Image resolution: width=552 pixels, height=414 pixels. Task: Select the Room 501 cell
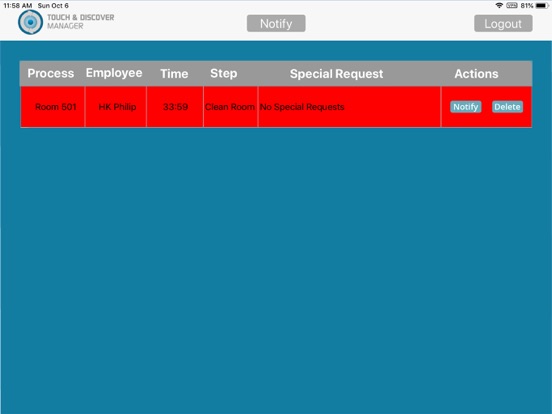pos(52,107)
